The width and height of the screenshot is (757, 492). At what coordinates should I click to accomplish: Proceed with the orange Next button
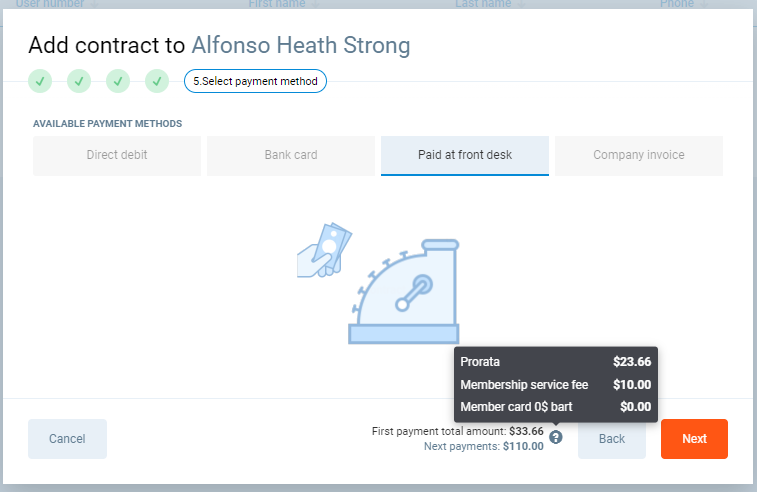click(x=694, y=439)
